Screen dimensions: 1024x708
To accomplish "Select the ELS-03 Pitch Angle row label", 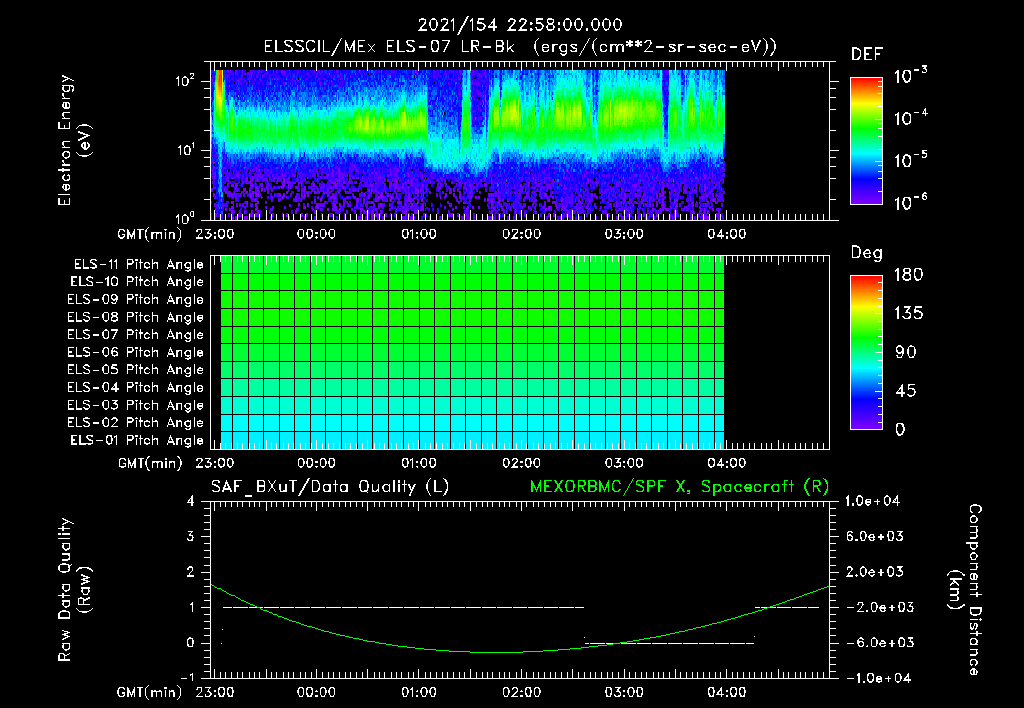I will pyautogui.click(x=136, y=405).
